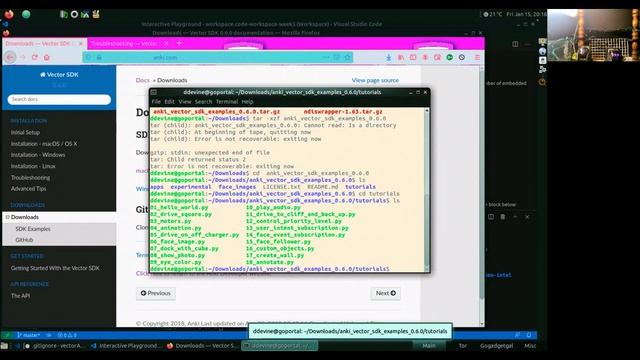The width and height of the screenshot is (640, 360).
Task: Close the Downloads — Vector SDK tab
Action: 81,43
